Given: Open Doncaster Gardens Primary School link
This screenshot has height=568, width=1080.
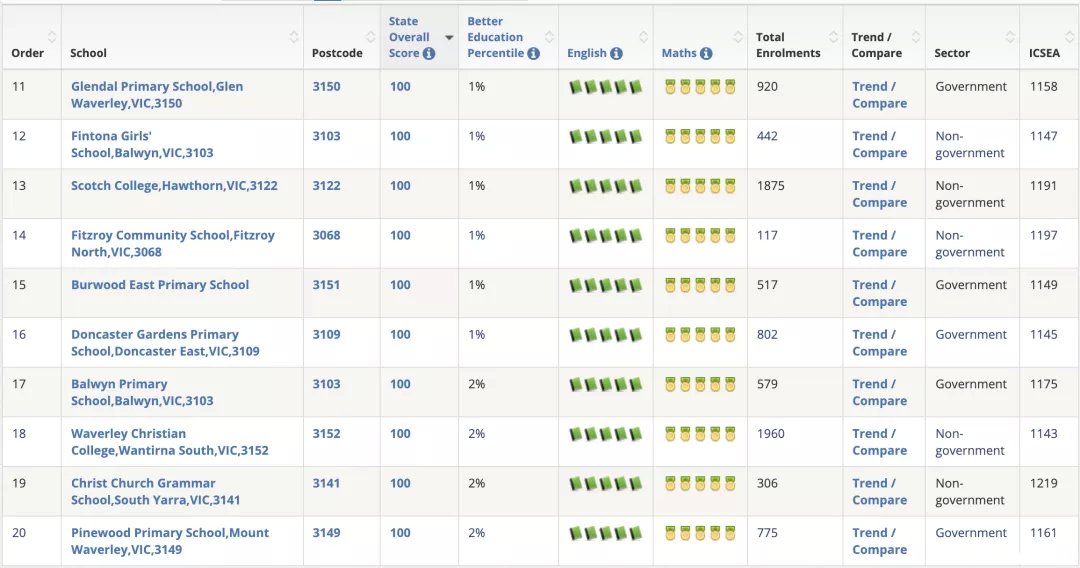Looking at the screenshot, I should [165, 343].
